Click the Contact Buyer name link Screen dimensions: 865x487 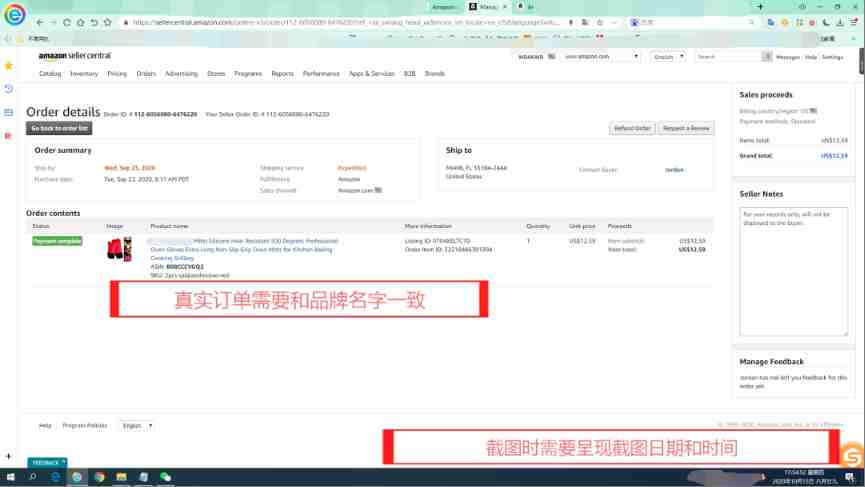(x=674, y=170)
